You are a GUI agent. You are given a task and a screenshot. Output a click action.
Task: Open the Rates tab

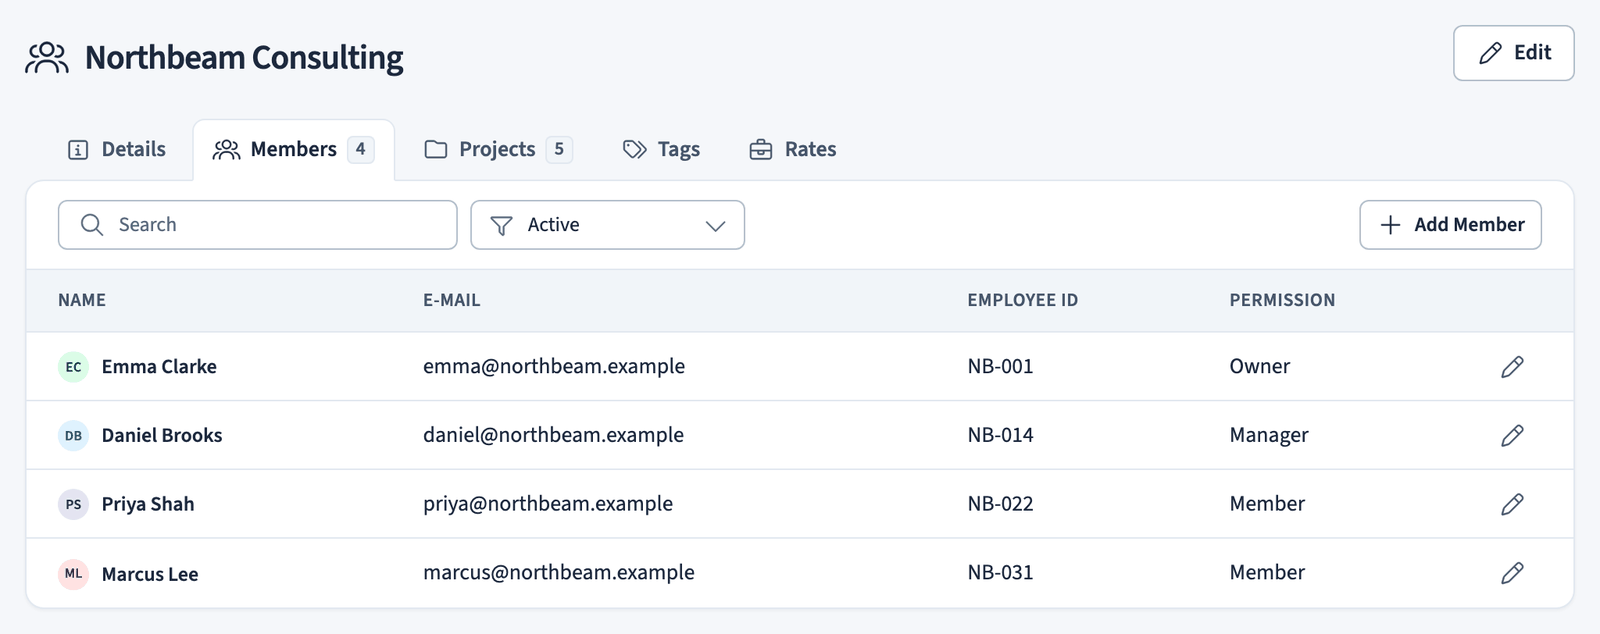coord(792,150)
